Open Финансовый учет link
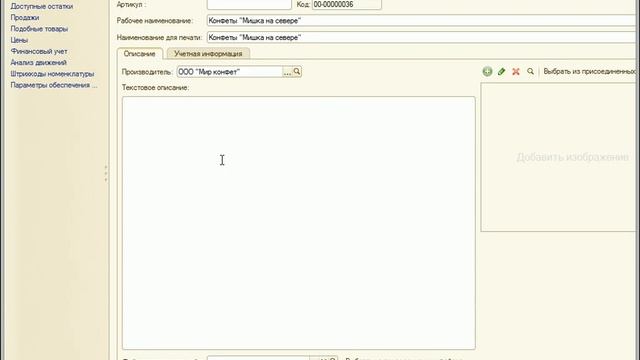The image size is (640, 360). (x=39, y=51)
